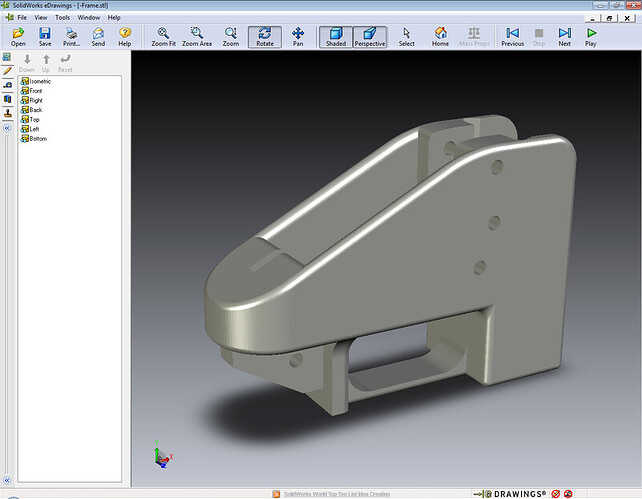Toggle the Shaded display mode
The height and width of the screenshot is (499, 642).
(x=334, y=37)
